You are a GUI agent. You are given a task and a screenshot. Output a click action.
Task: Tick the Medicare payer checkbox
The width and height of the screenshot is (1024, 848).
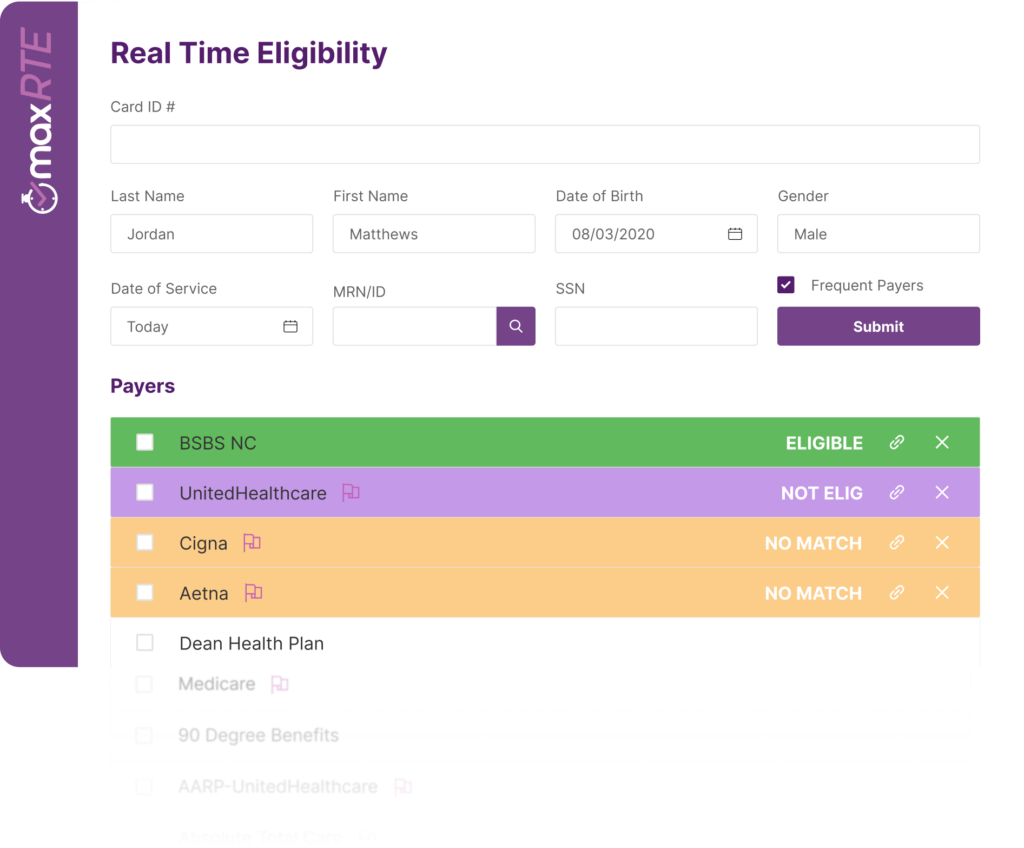pos(144,684)
